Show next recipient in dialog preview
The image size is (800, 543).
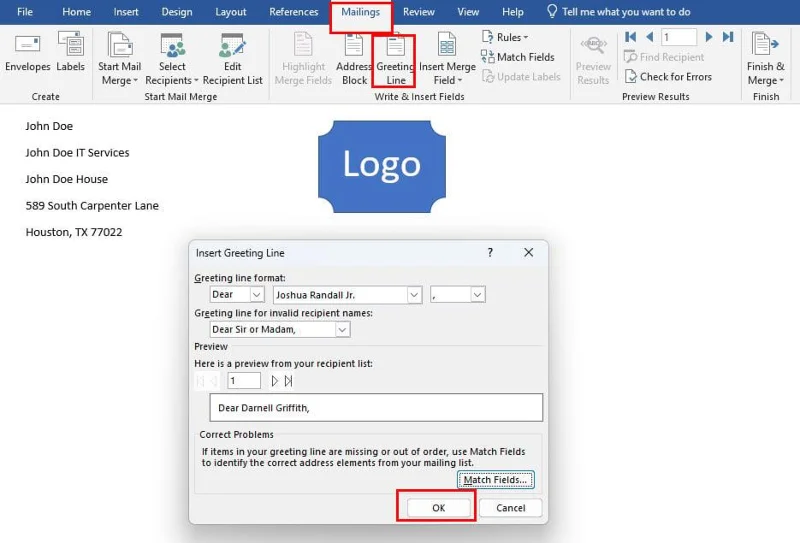point(274,381)
